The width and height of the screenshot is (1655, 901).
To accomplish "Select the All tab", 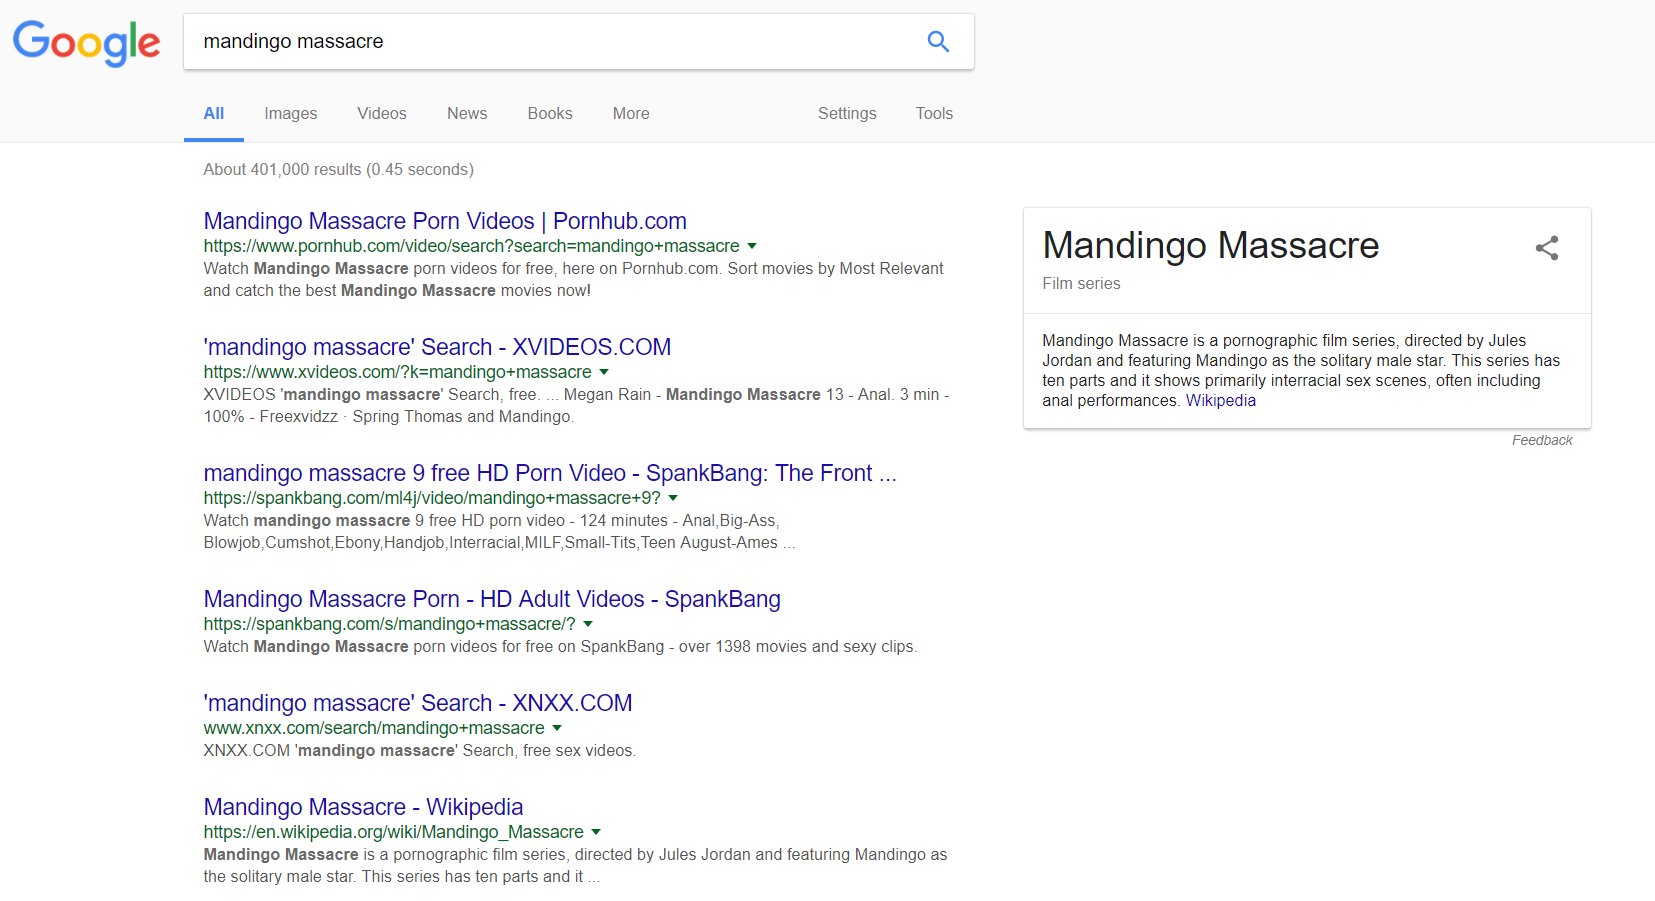I will 214,114.
